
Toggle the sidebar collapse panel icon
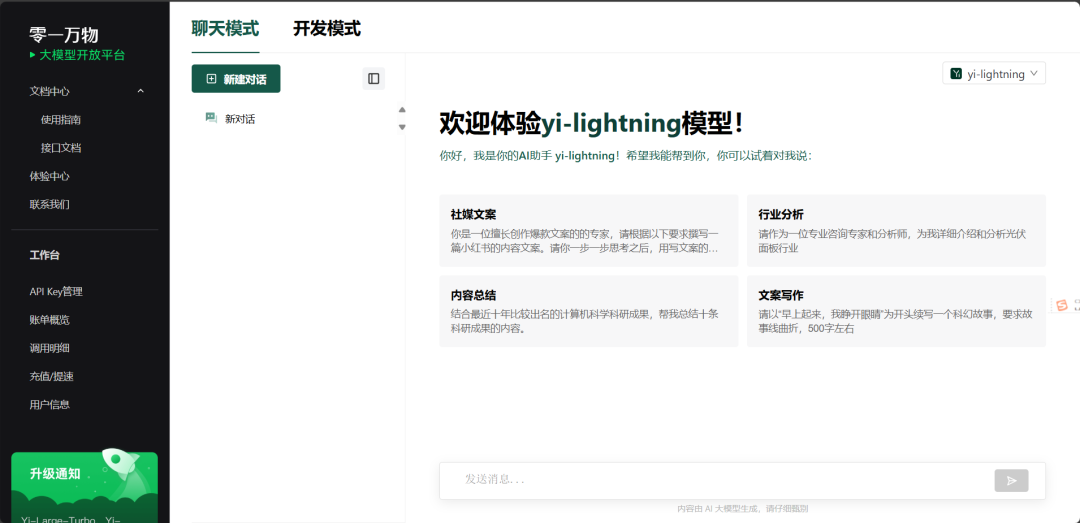(373, 79)
